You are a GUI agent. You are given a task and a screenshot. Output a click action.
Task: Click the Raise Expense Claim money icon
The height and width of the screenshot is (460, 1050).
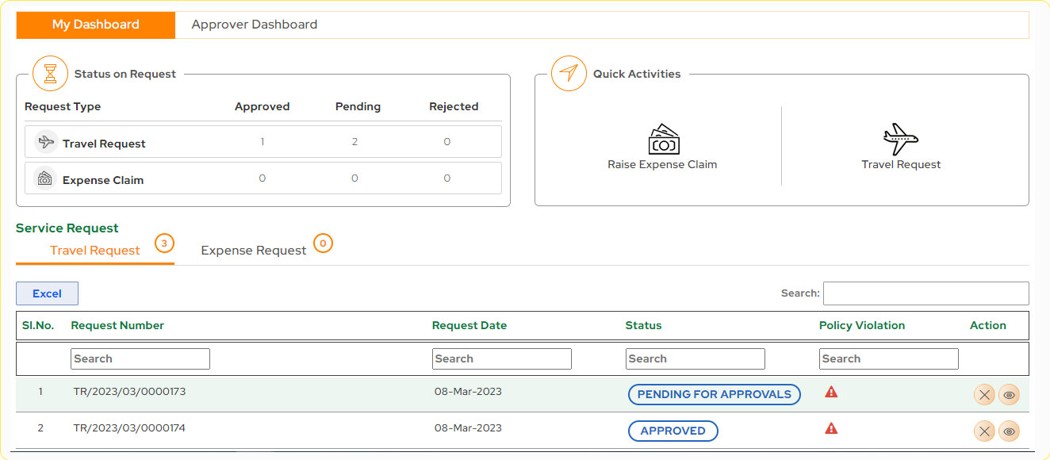pos(663,139)
